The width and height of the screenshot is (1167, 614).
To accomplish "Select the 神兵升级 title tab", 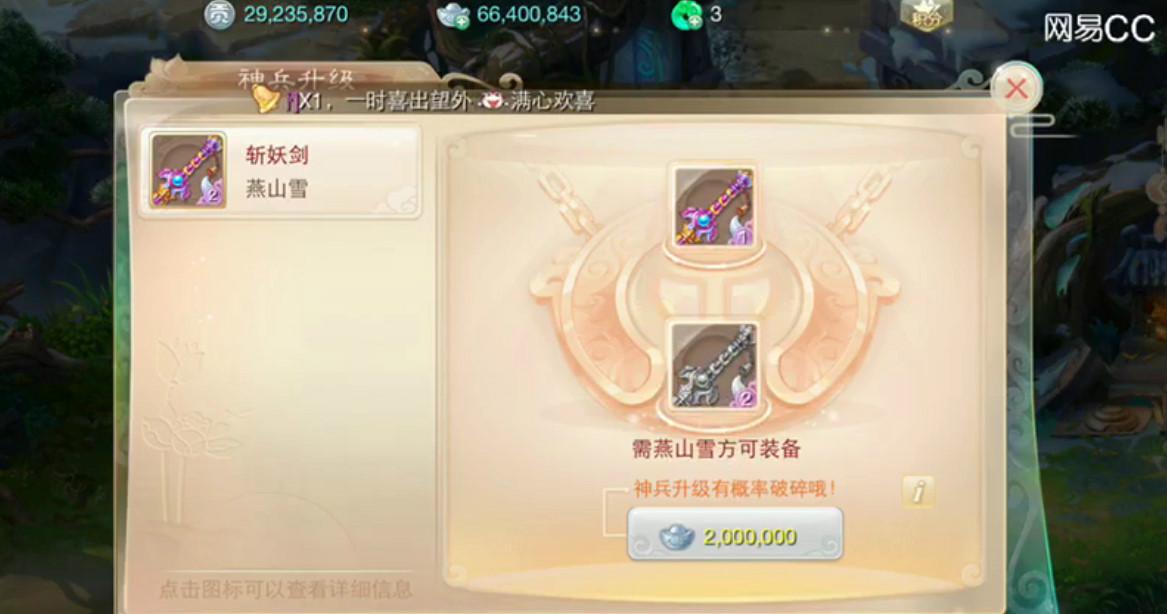I will click(x=296, y=77).
